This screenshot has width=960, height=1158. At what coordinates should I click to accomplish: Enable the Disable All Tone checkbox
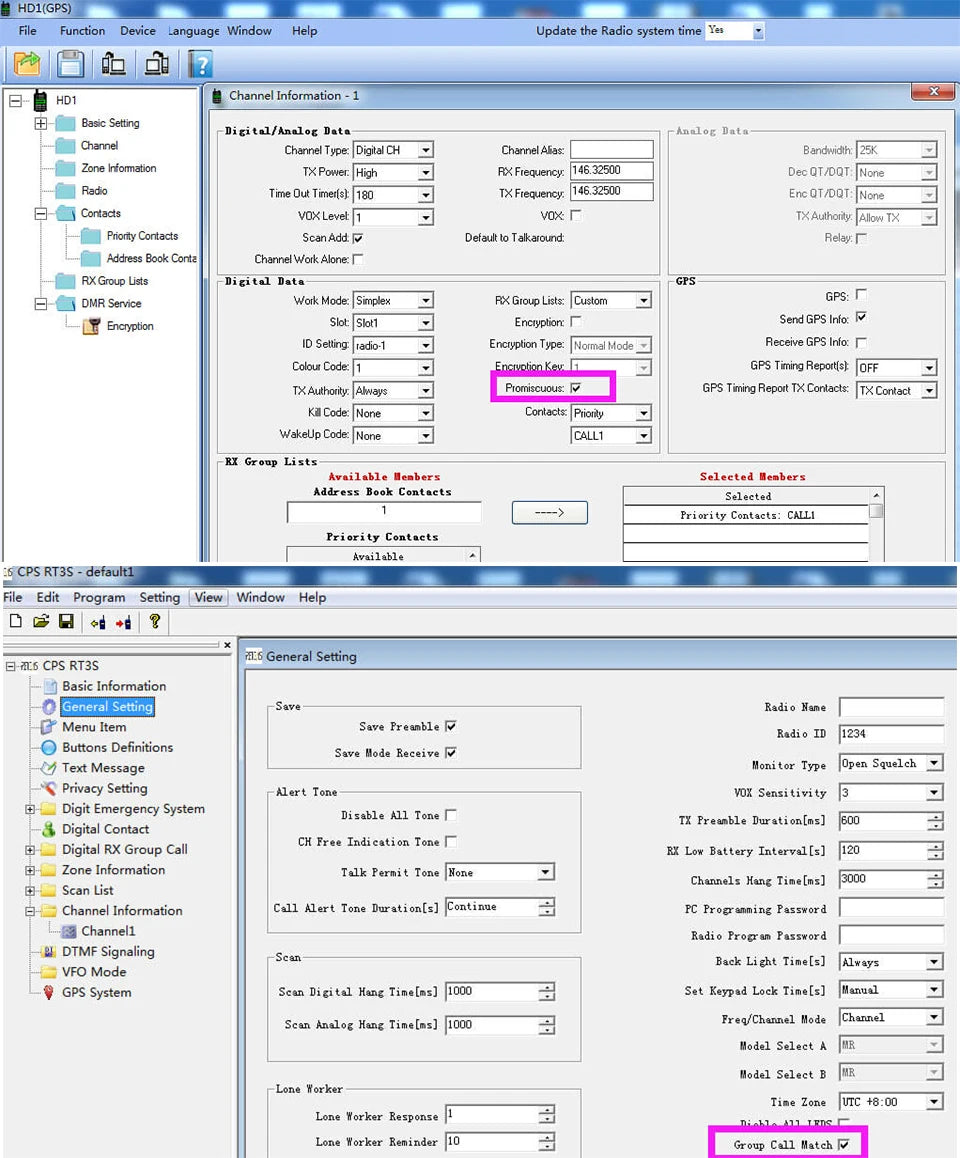click(x=451, y=815)
